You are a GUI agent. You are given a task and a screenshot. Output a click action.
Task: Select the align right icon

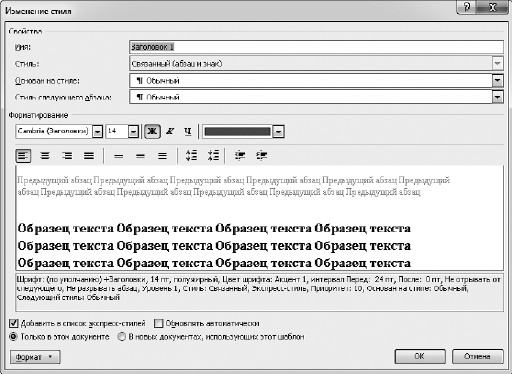point(67,156)
